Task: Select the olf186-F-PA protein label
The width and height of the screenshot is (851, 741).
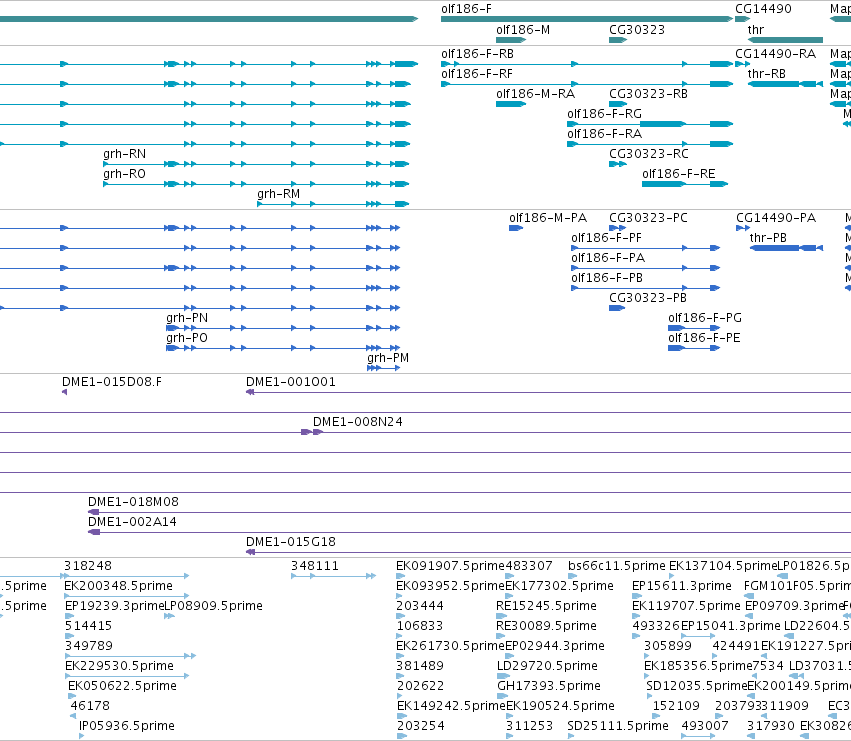Action: [x=608, y=258]
